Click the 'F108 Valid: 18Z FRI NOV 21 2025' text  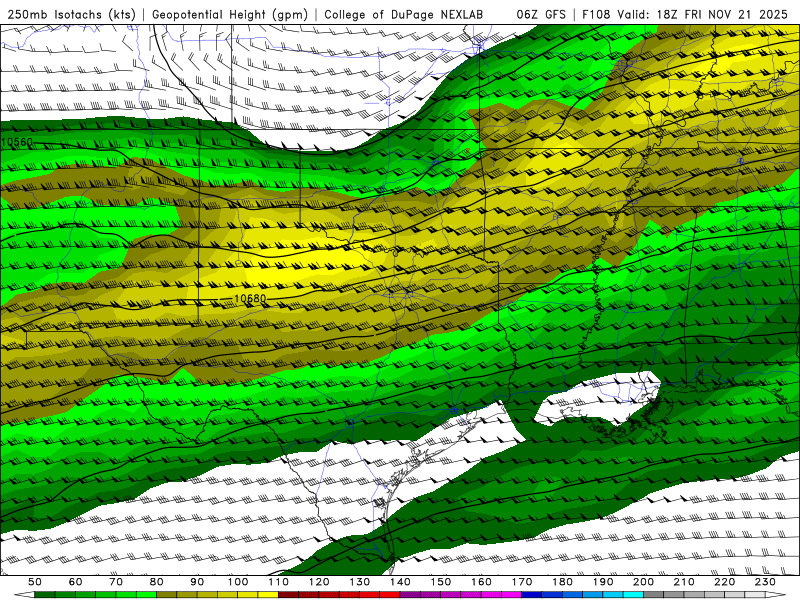pos(685,14)
